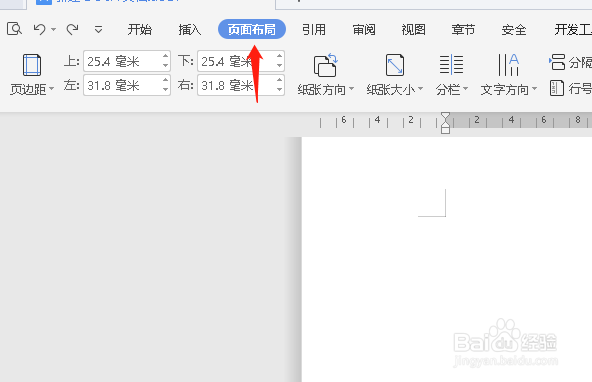Increase the 右 margin value
The width and height of the screenshot is (592, 382).
[279, 80]
